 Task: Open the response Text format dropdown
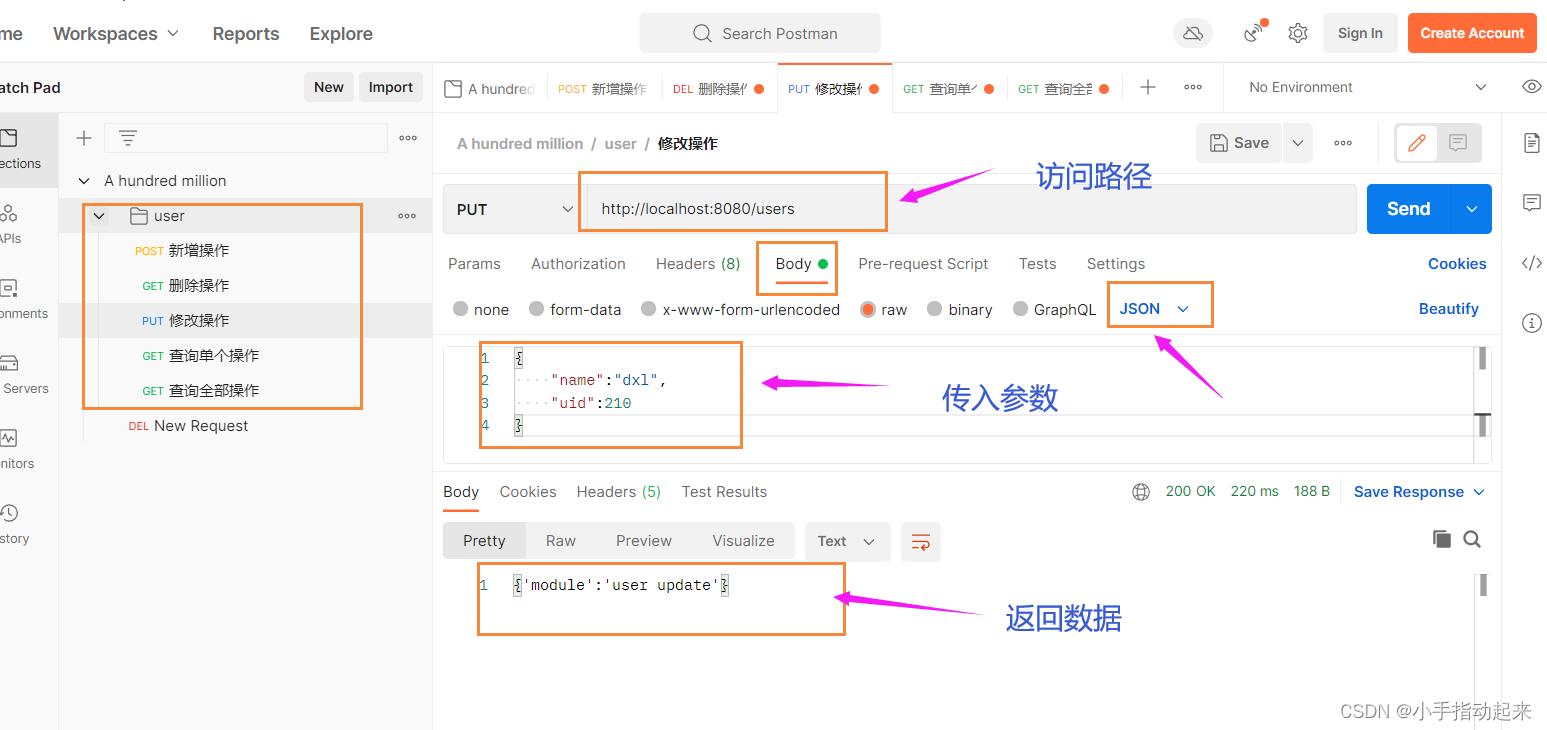tap(846, 541)
